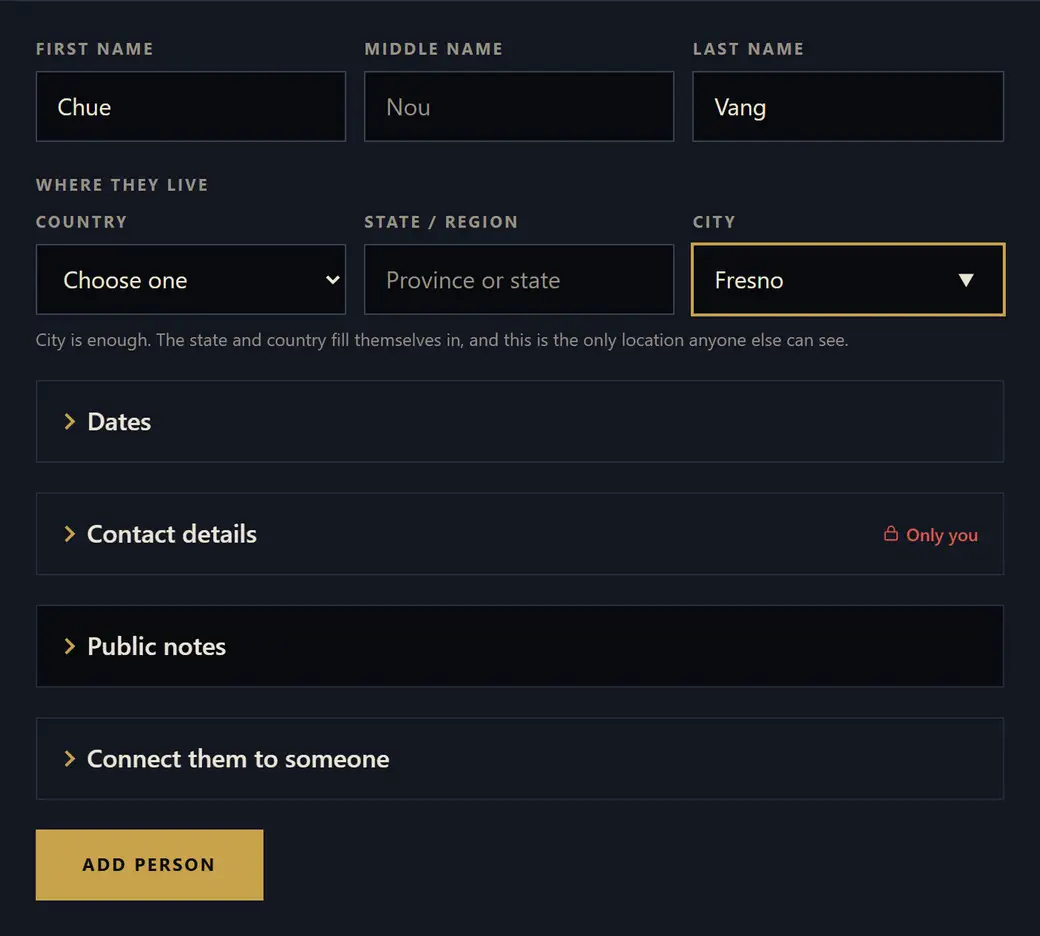Click the chevron beside Connect them to someone
Screen dimensions: 1040x936
70,759
